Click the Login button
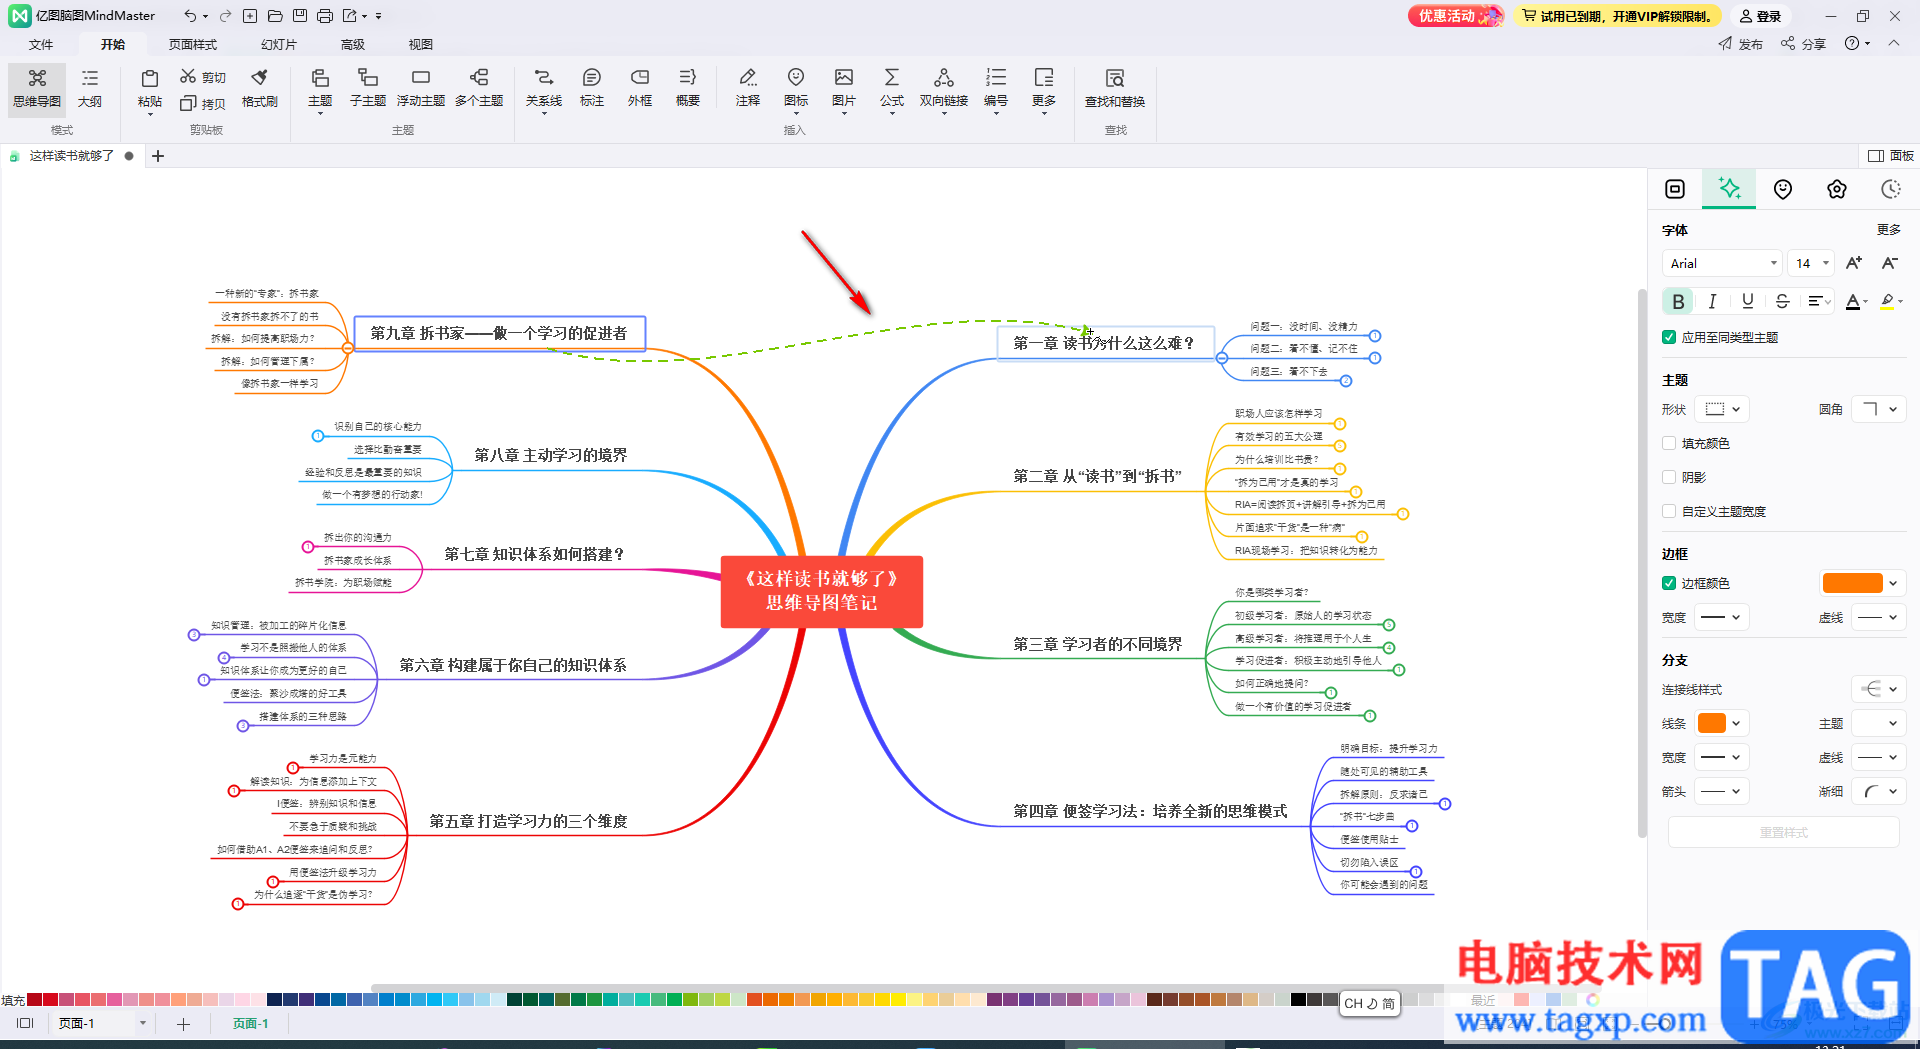The image size is (1920, 1049). [x=1761, y=16]
